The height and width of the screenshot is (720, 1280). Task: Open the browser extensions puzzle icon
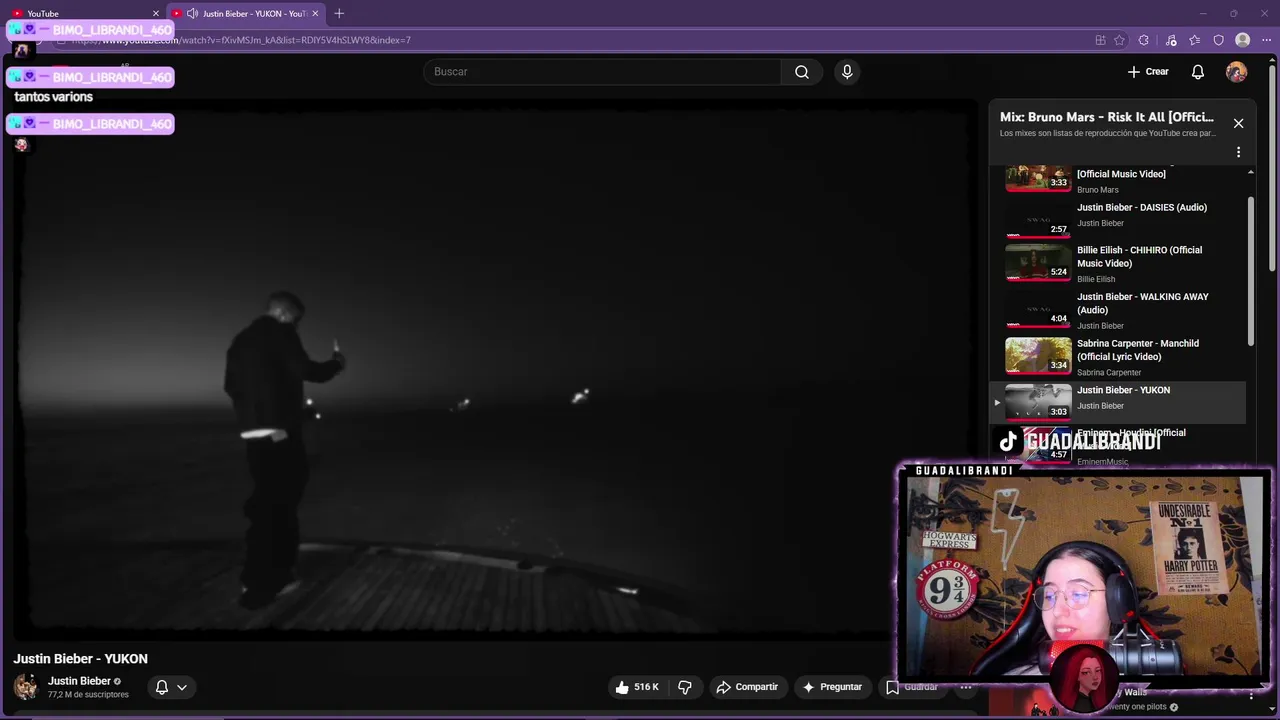1144,40
